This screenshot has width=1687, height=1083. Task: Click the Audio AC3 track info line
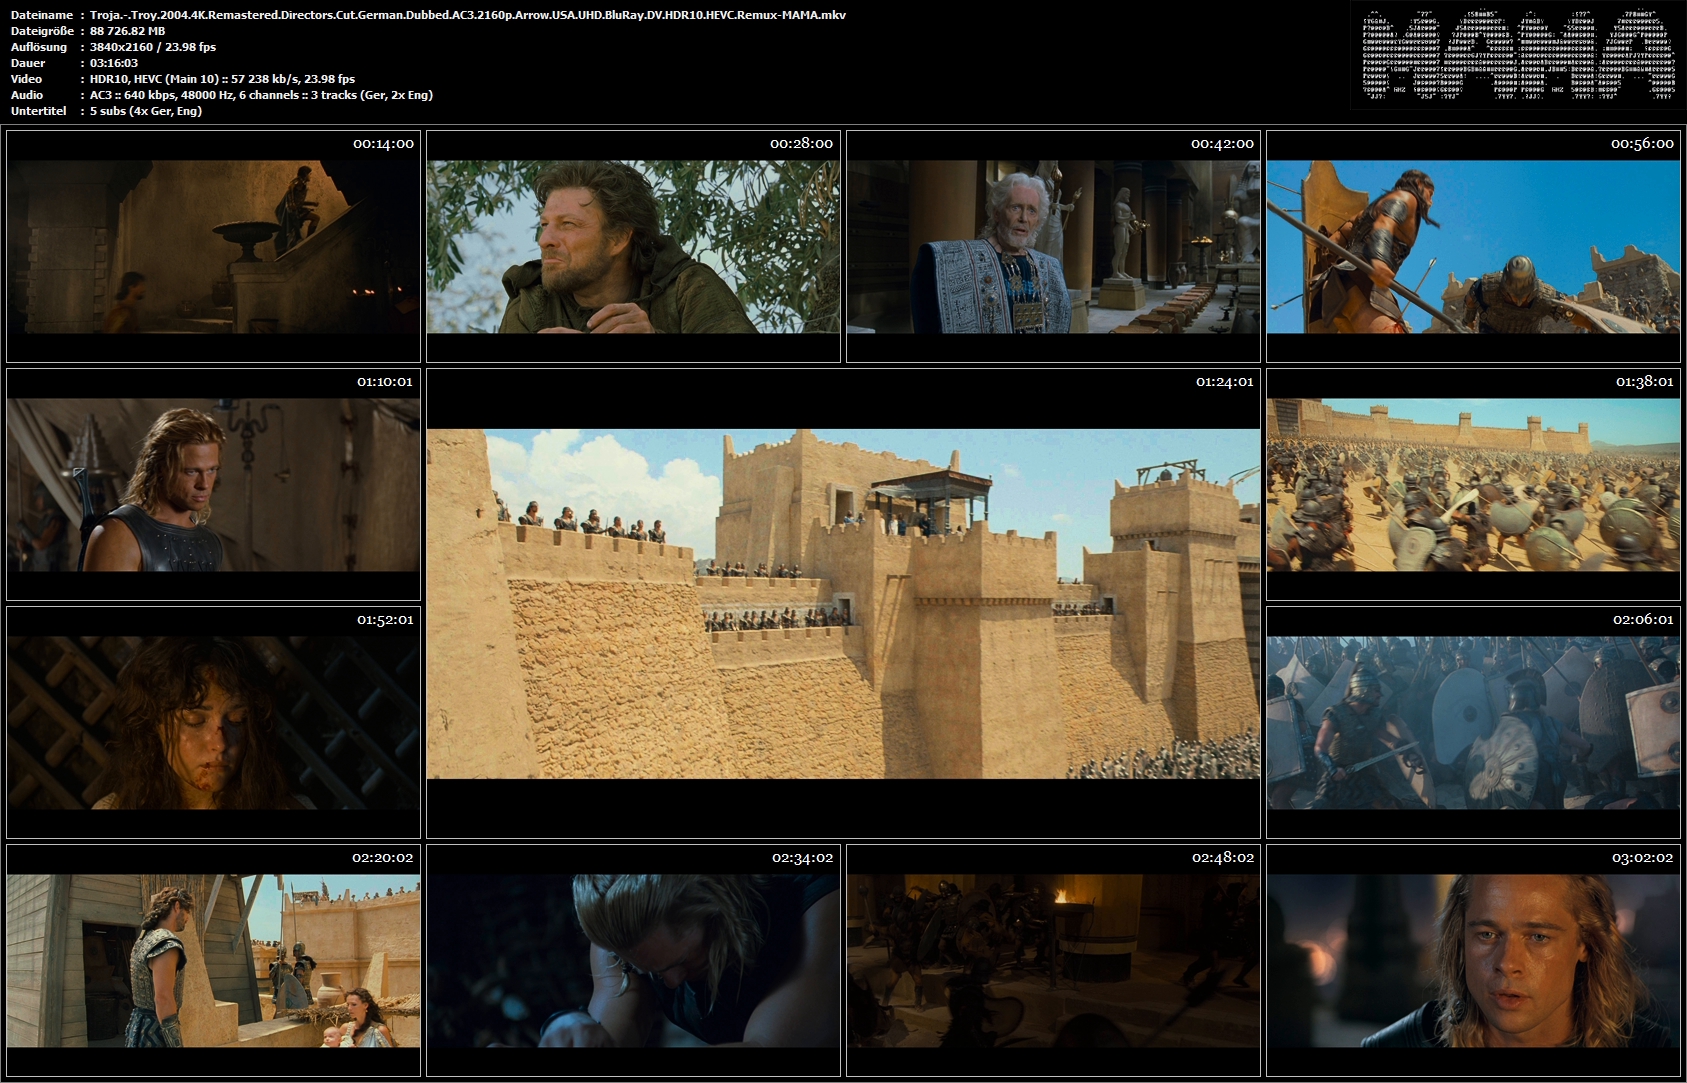261,95
